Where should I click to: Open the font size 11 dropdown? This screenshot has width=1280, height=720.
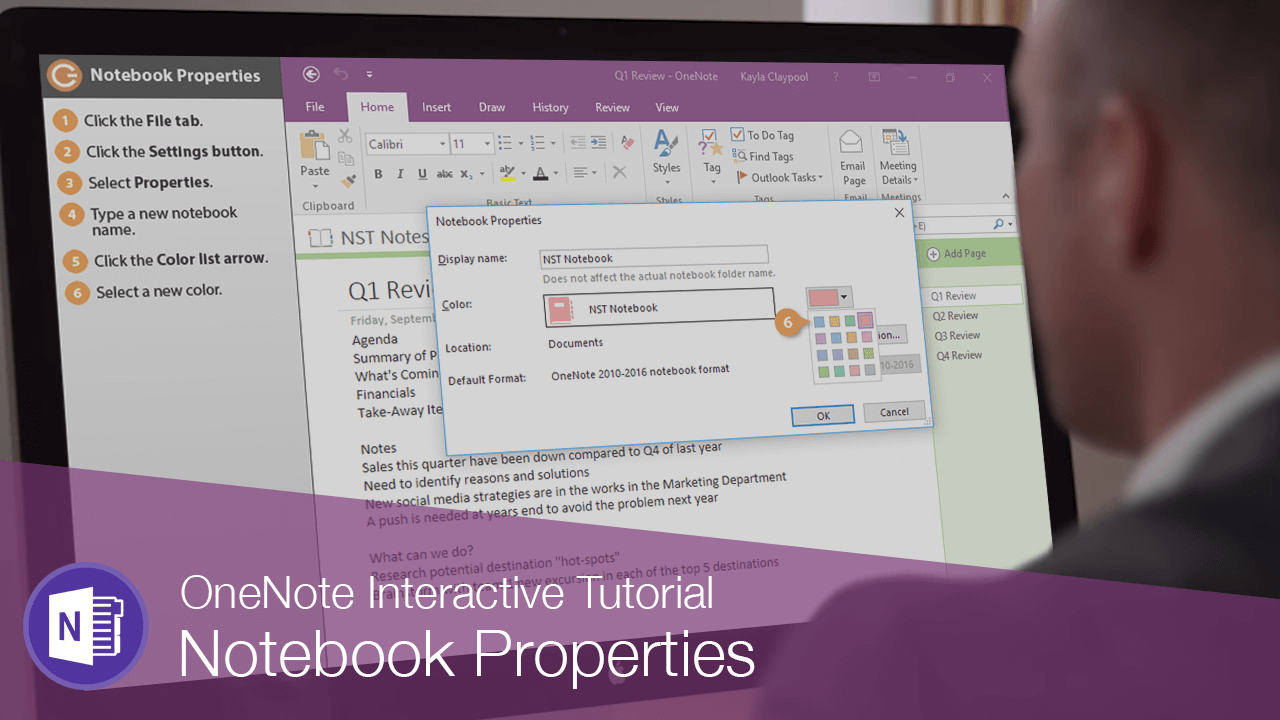(x=487, y=144)
